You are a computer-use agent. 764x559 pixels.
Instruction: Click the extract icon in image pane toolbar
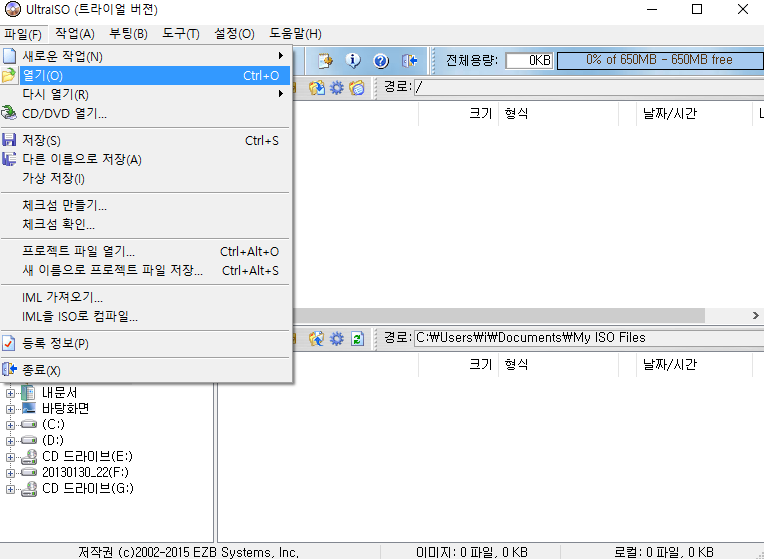[317, 88]
